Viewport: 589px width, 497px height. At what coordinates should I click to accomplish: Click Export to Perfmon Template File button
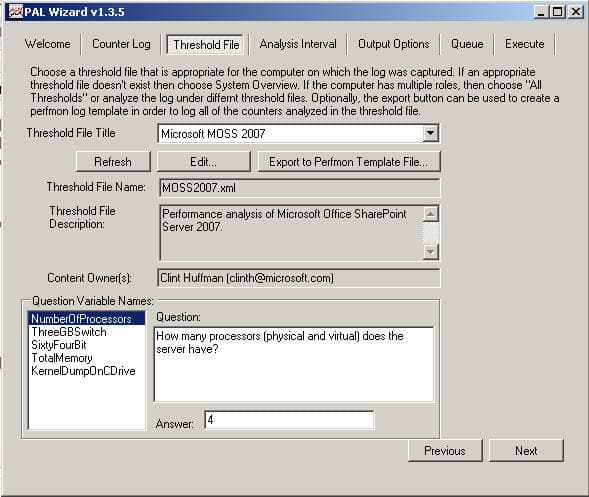(349, 162)
